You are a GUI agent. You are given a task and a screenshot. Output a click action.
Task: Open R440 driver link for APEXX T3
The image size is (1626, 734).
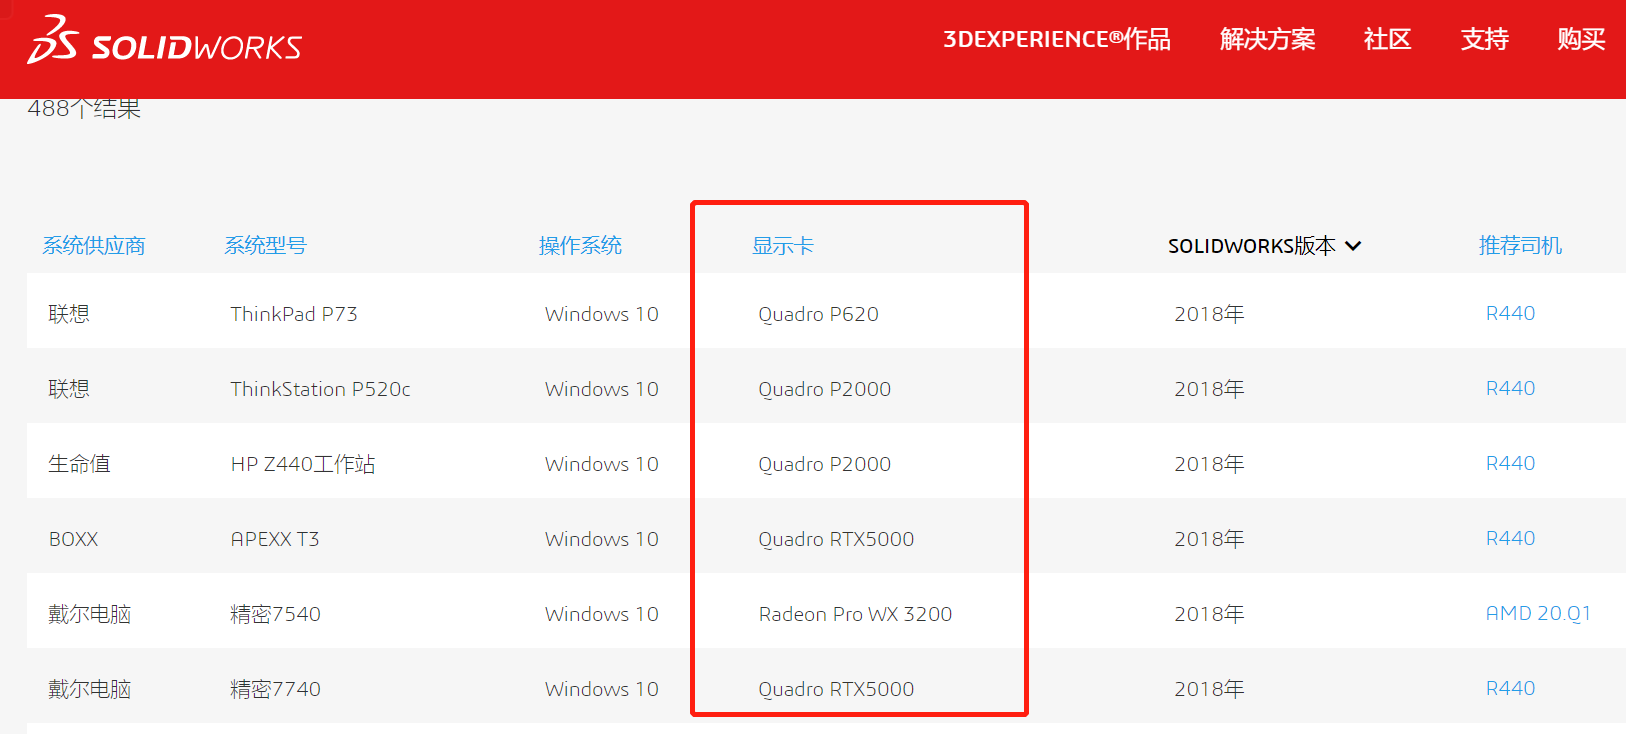[x=1510, y=538]
